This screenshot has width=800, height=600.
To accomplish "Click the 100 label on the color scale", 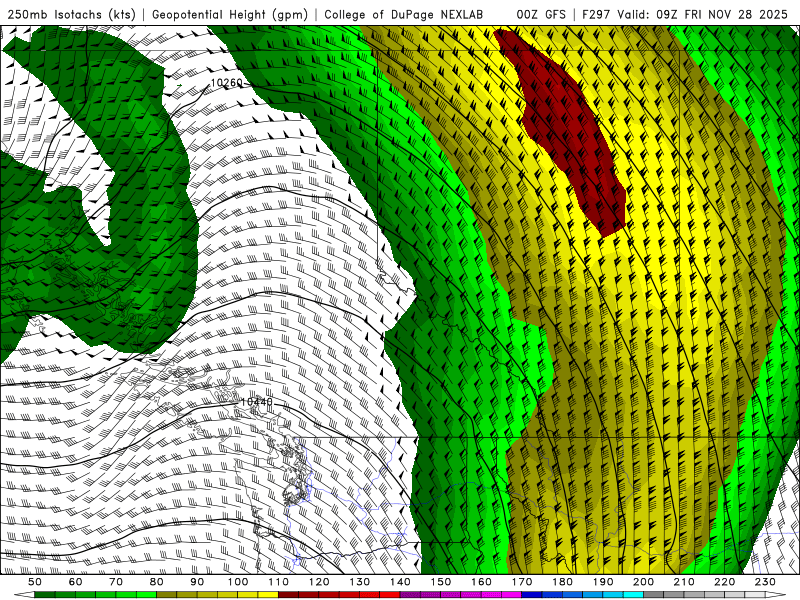I will point(238,582).
